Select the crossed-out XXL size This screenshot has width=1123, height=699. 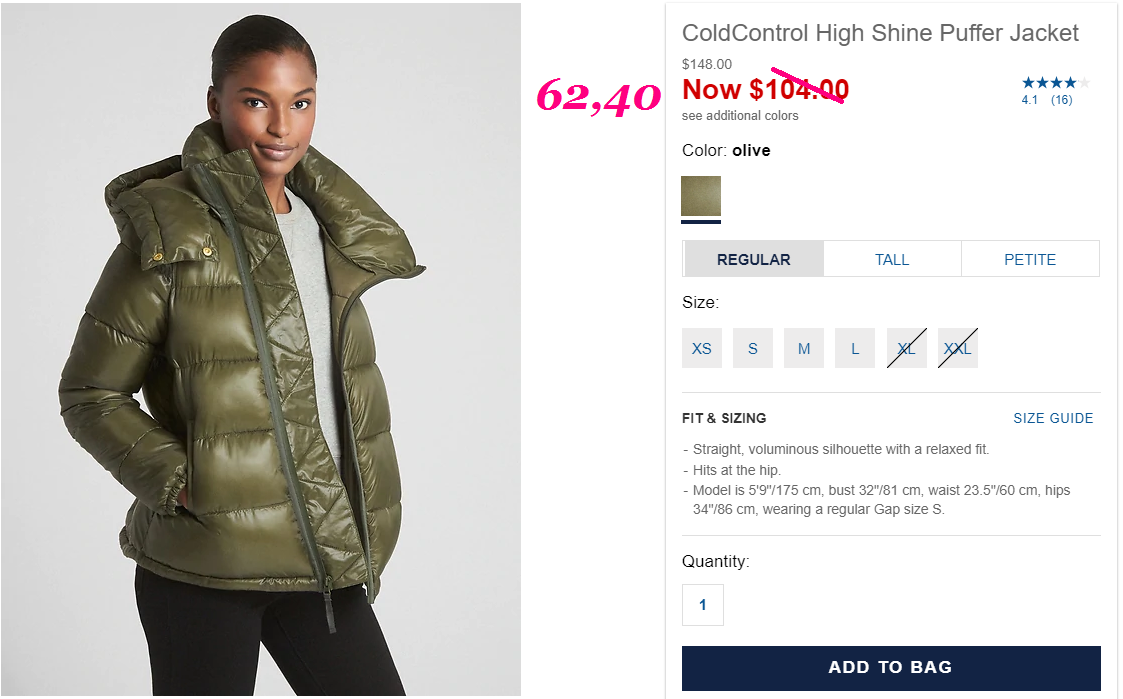click(x=958, y=348)
